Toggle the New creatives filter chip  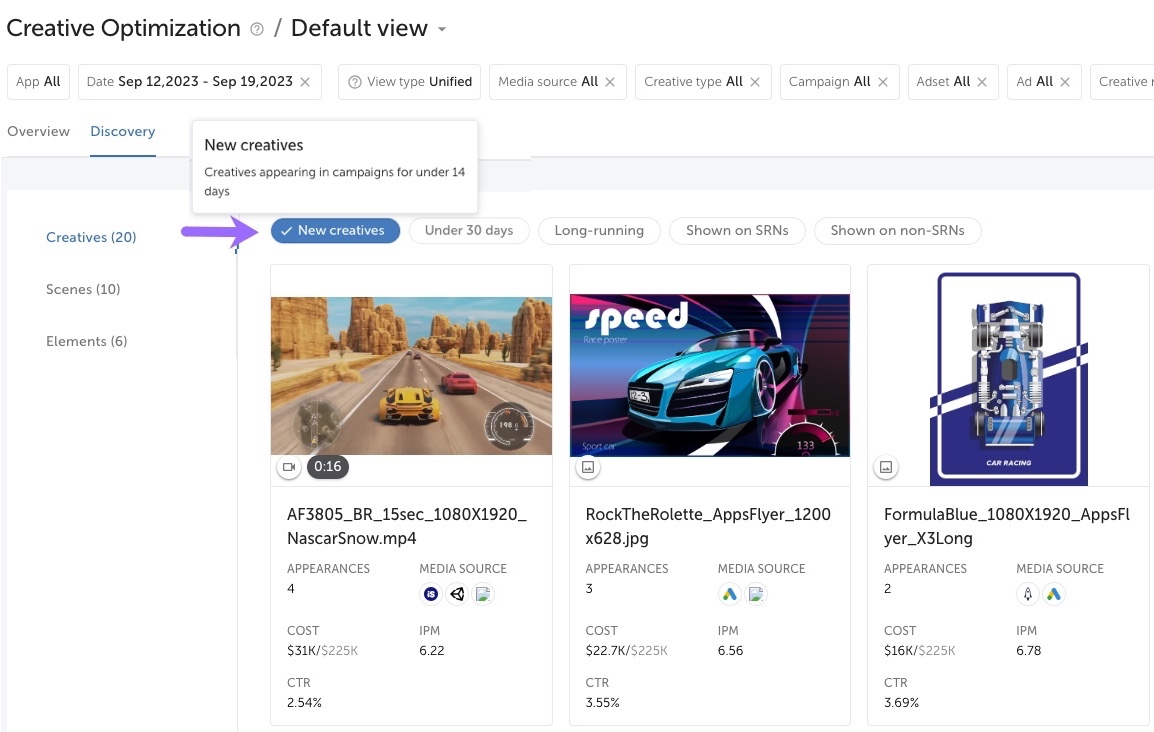coord(336,230)
